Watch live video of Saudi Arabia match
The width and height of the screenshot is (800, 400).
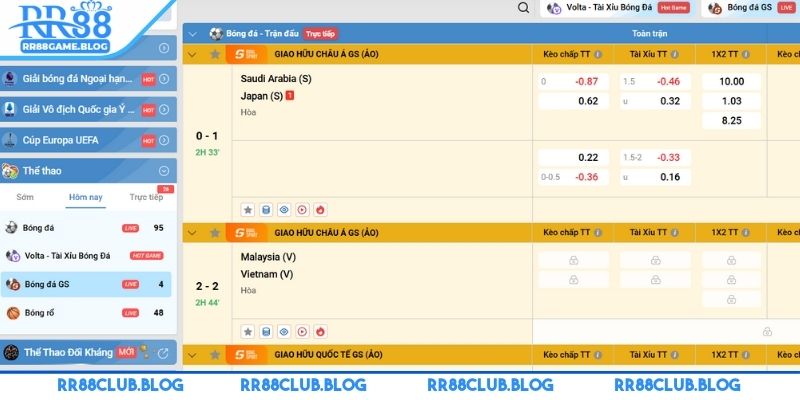(302, 210)
